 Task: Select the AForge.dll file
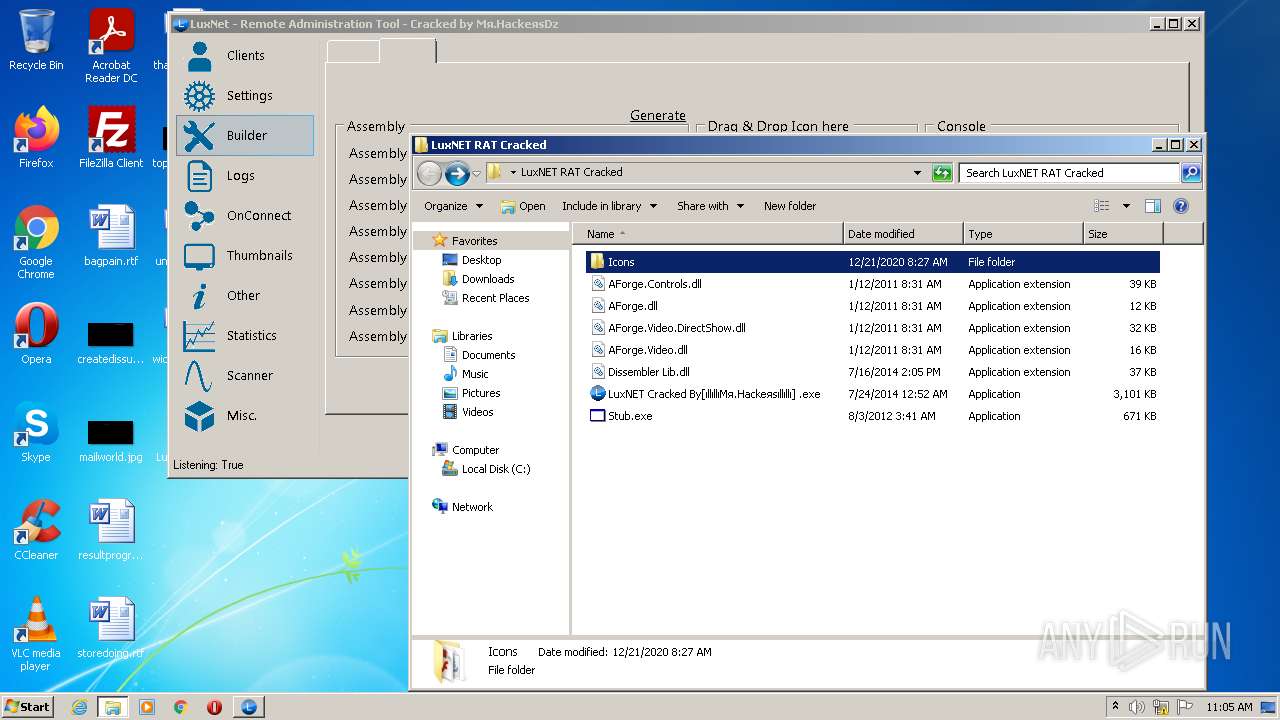point(872,306)
